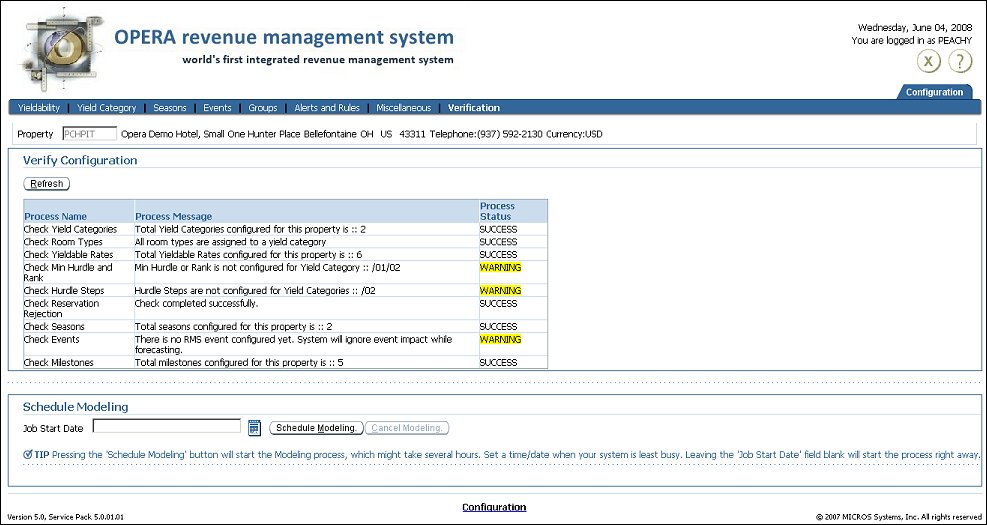The image size is (987, 525).
Task: Select the Seasons menu item
Action: coord(169,108)
